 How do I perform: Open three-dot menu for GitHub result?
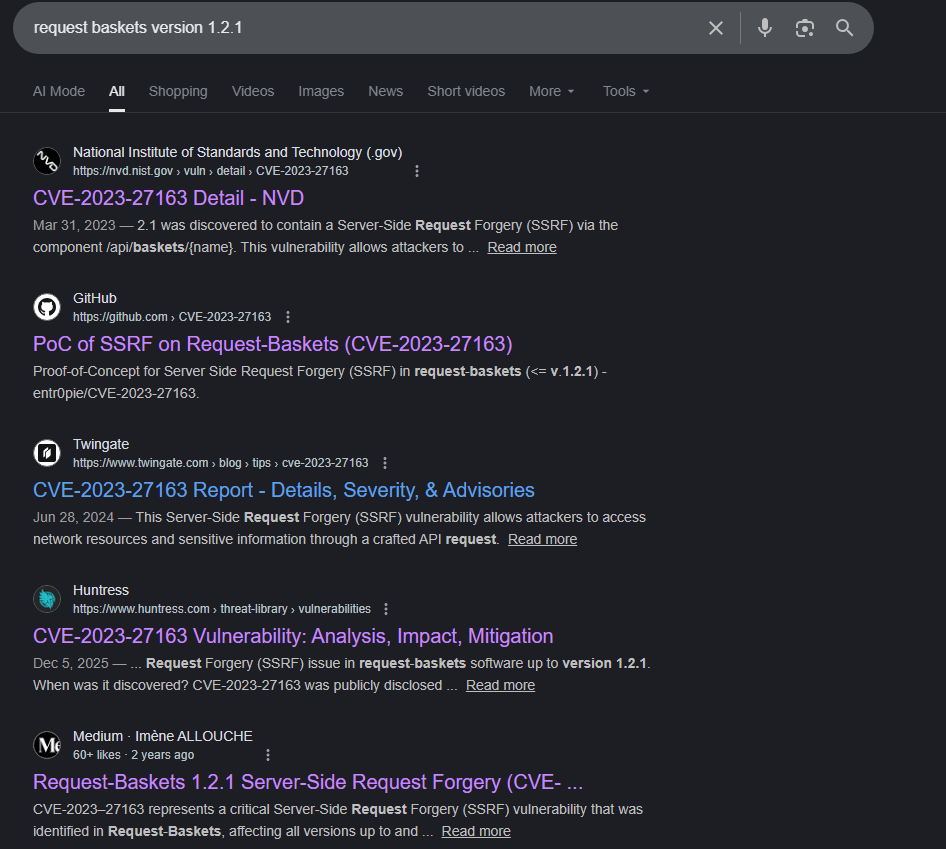click(288, 317)
